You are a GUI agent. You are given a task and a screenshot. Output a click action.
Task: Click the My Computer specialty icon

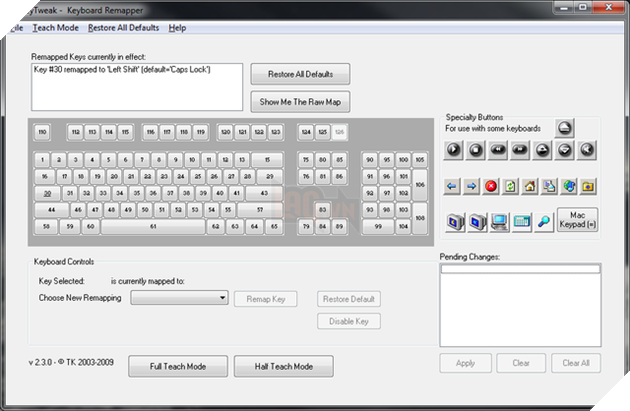coord(498,221)
